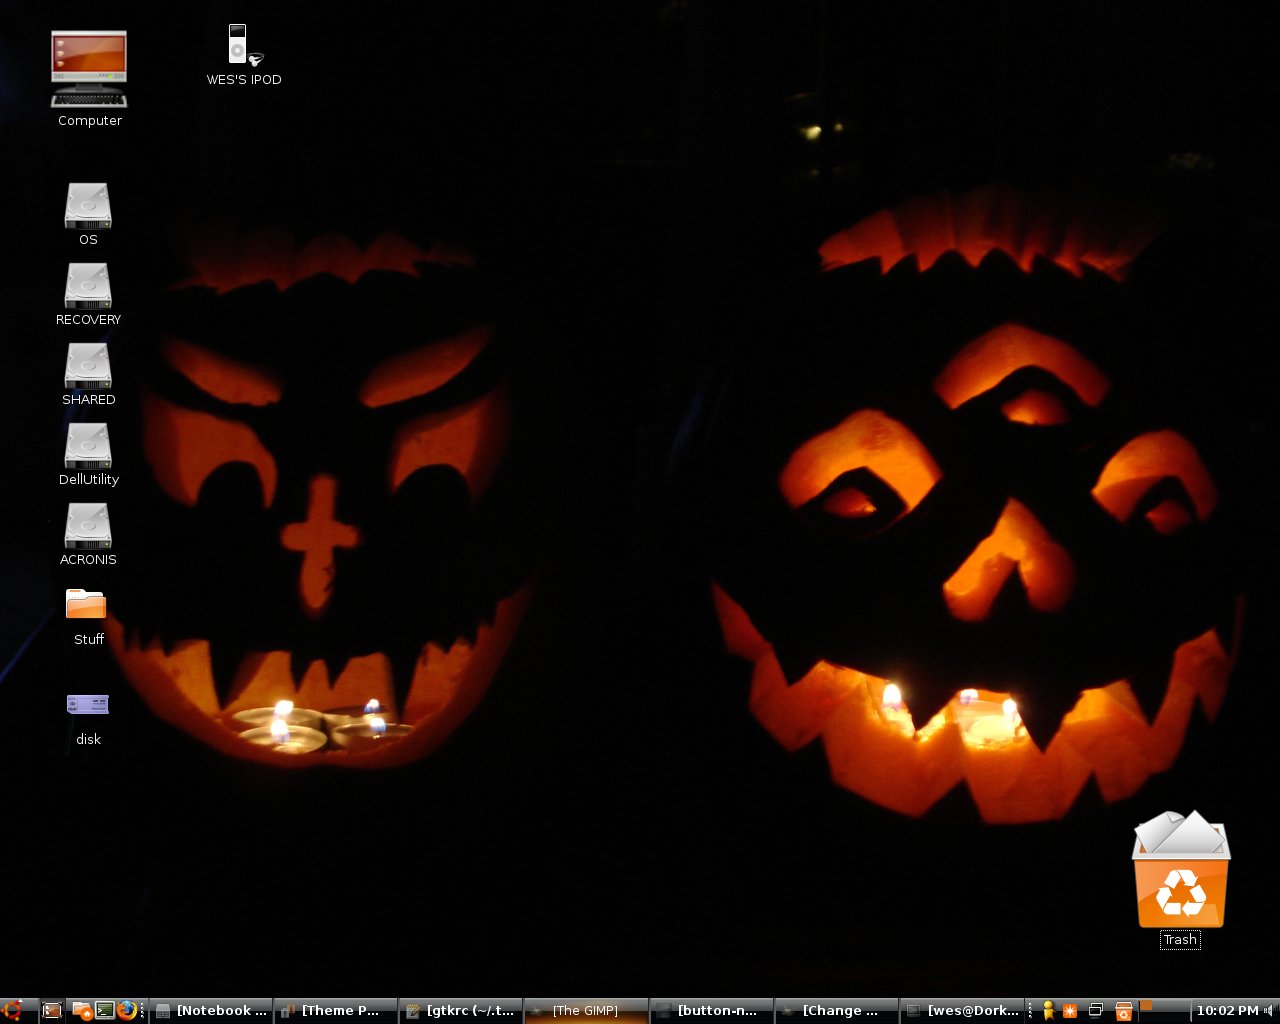Restore the gtkrc editor taskbar window
This screenshot has width=1280, height=1024.
point(461,1010)
